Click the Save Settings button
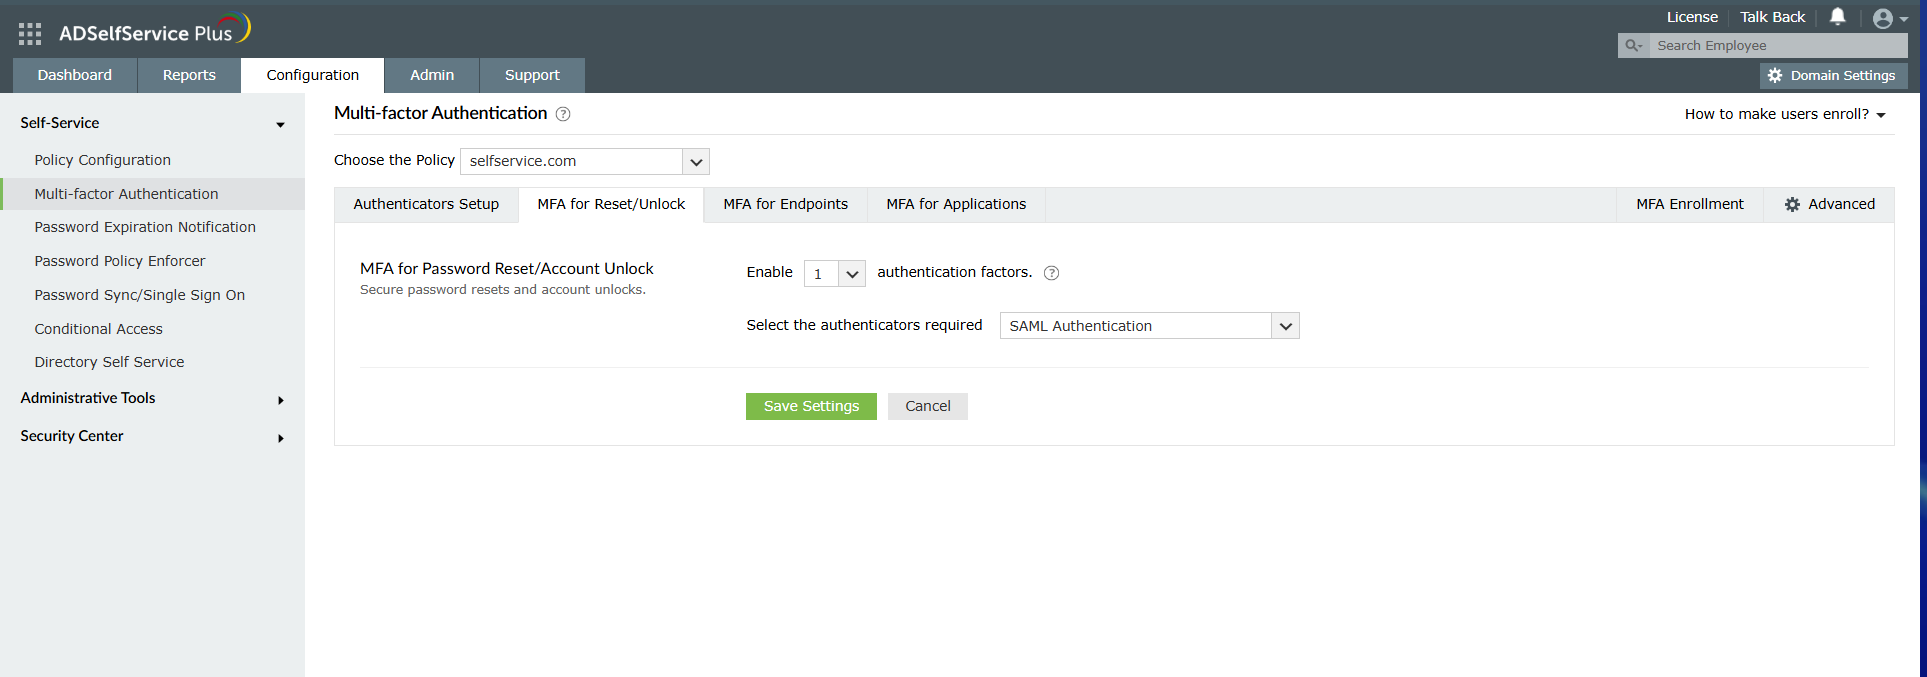Screen dimensions: 1927x677 point(811,406)
